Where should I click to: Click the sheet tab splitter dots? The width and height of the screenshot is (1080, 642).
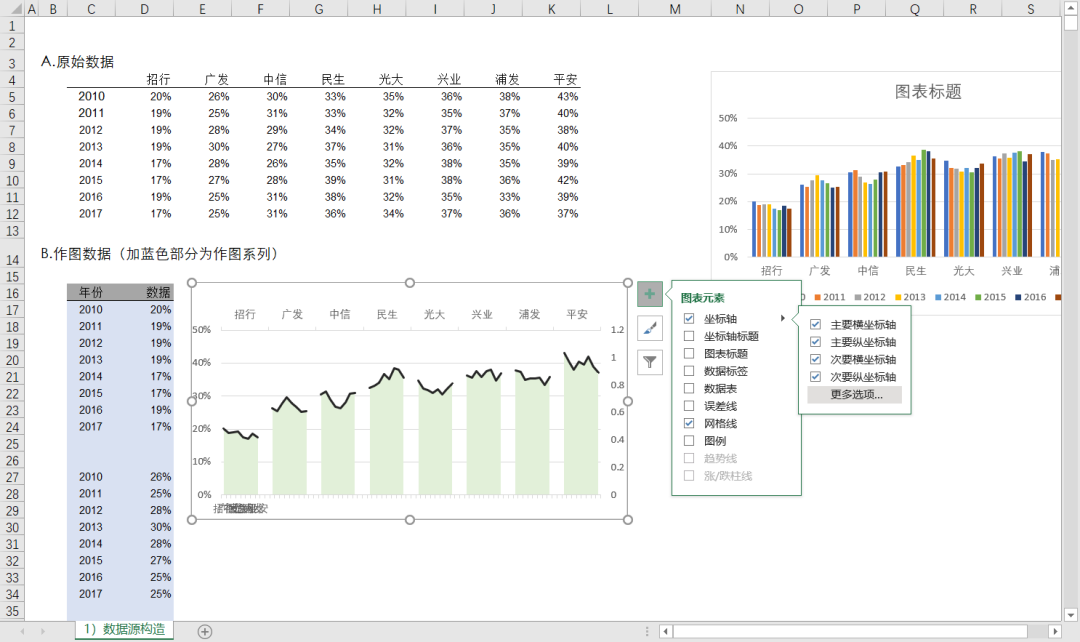click(x=647, y=631)
